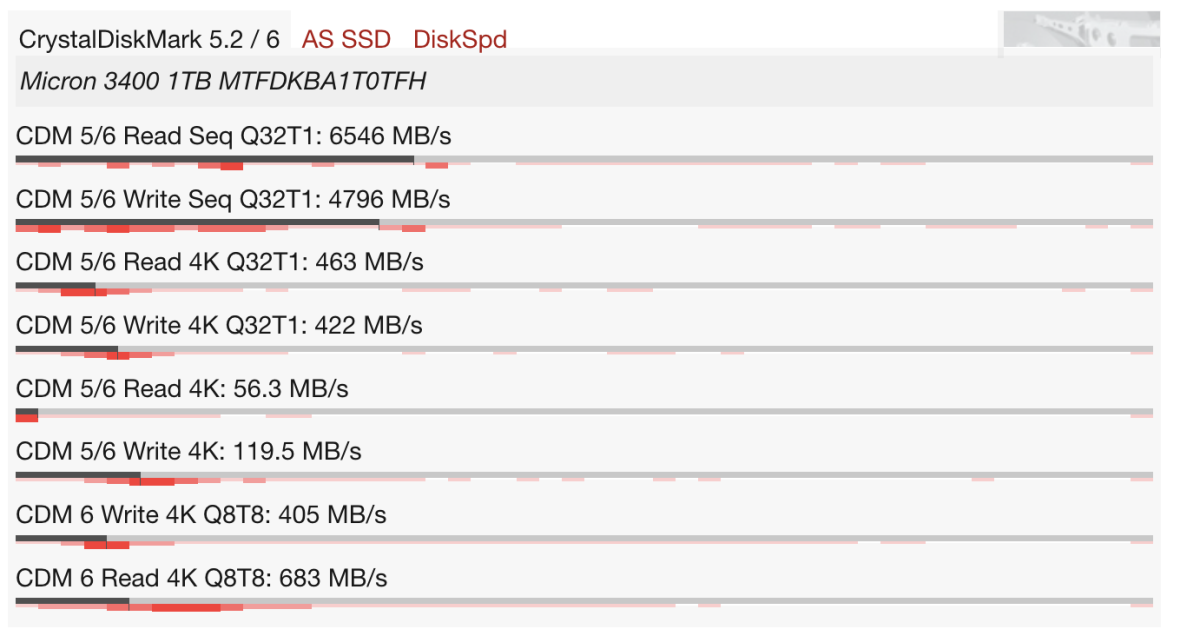The height and width of the screenshot is (636, 1200).
Task: Select the Read 4K Q32T1 463 MB/s text
Action: [220, 262]
